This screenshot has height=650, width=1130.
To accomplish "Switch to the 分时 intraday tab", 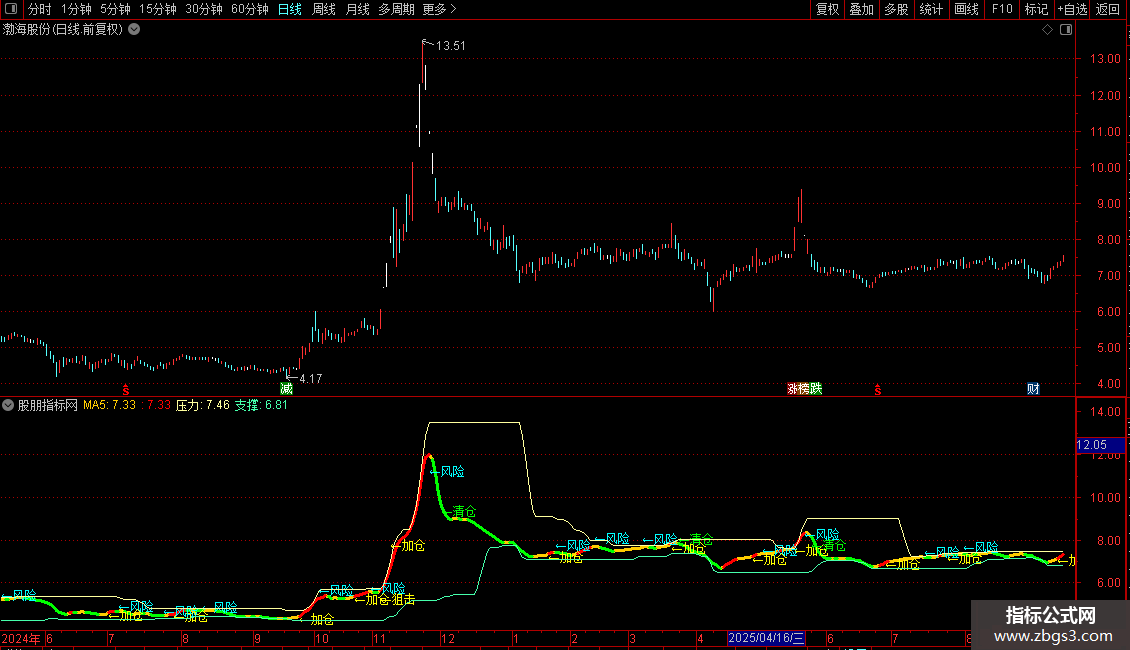I will tap(40, 9).
